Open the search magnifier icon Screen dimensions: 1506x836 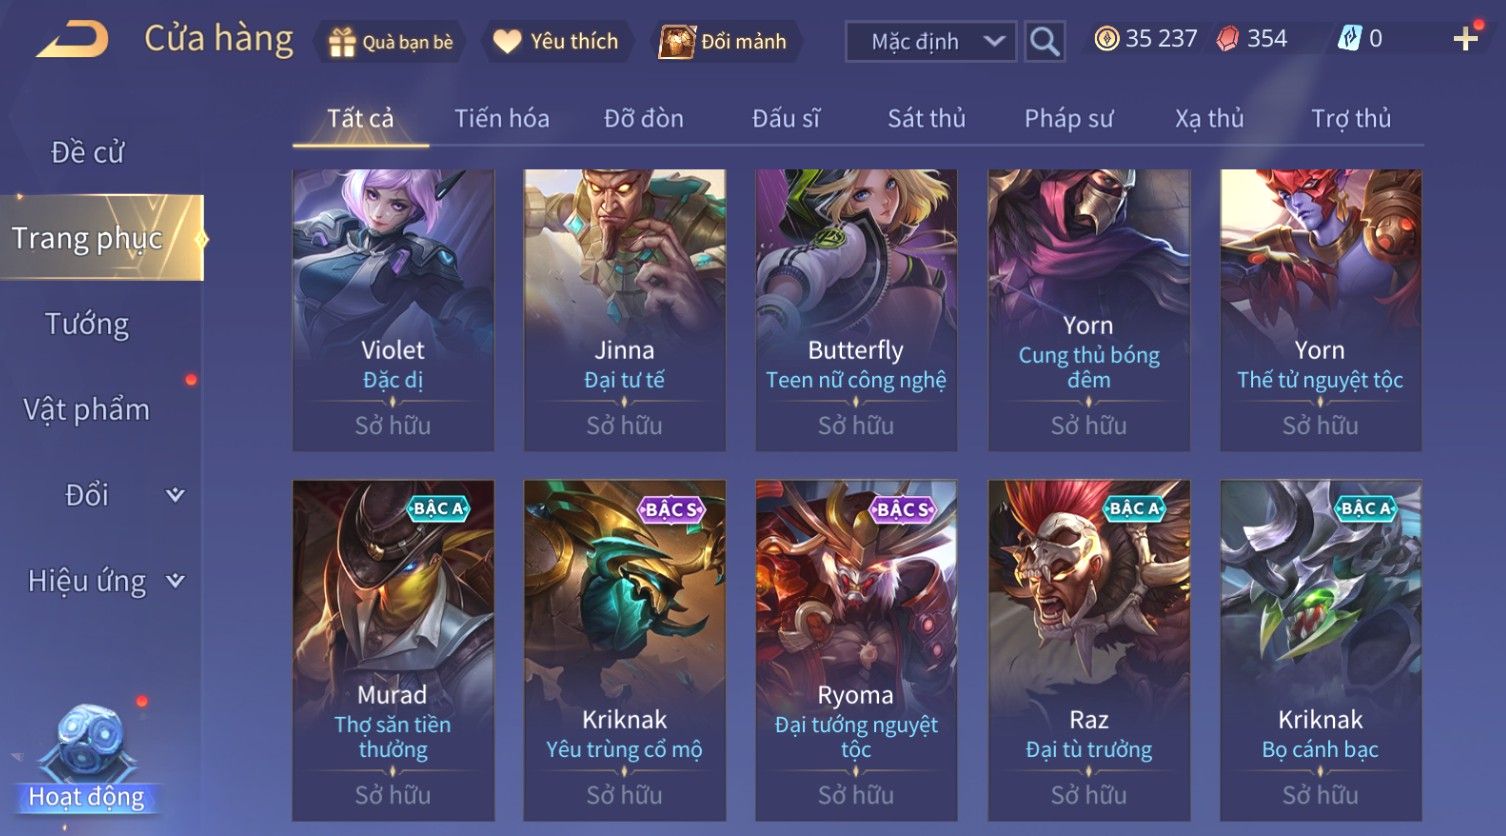point(1044,42)
